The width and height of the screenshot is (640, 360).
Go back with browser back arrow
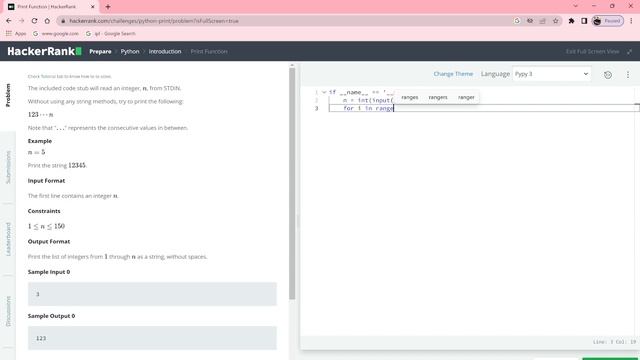(9, 21)
